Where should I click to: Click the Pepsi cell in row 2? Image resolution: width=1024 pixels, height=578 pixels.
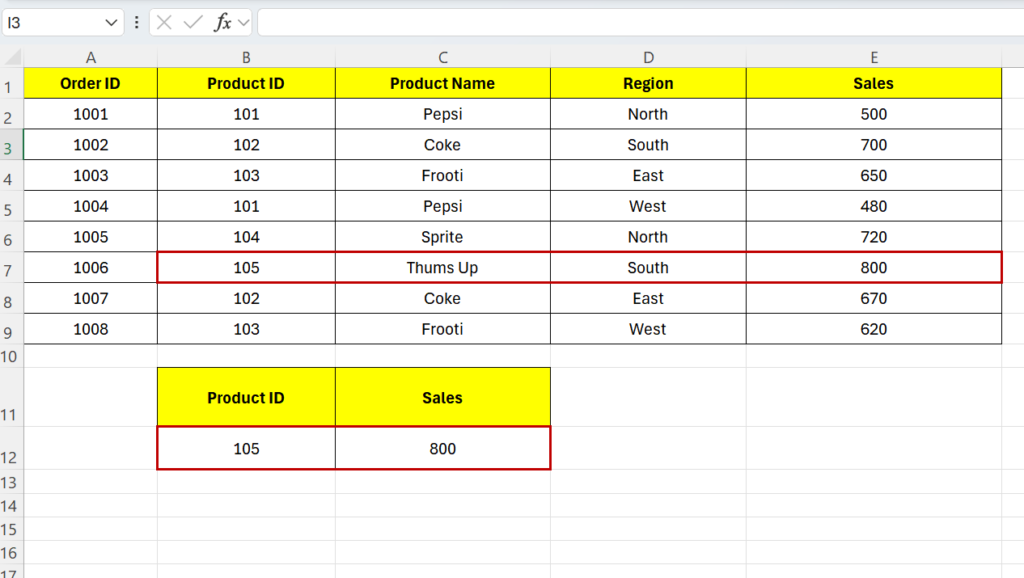point(443,114)
